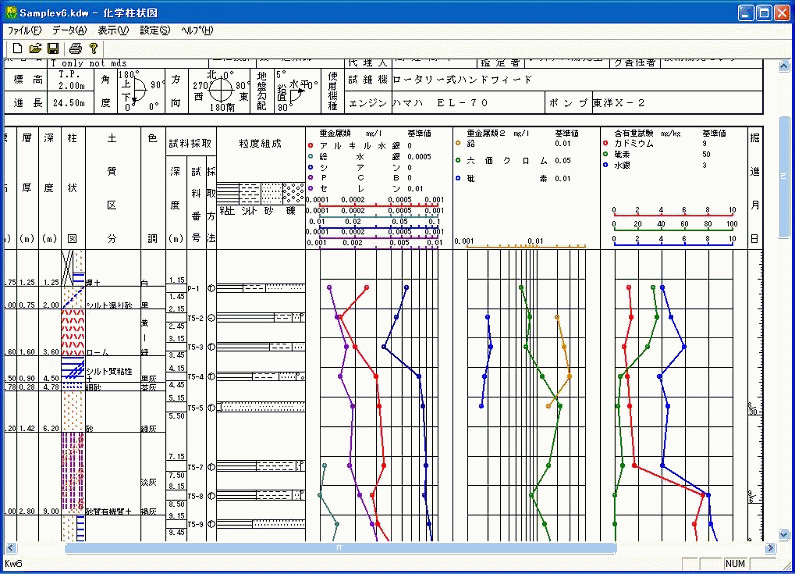Viewport: 795px width, 574px height.
Task: Print the chart via printer icon
Action: 75,48
